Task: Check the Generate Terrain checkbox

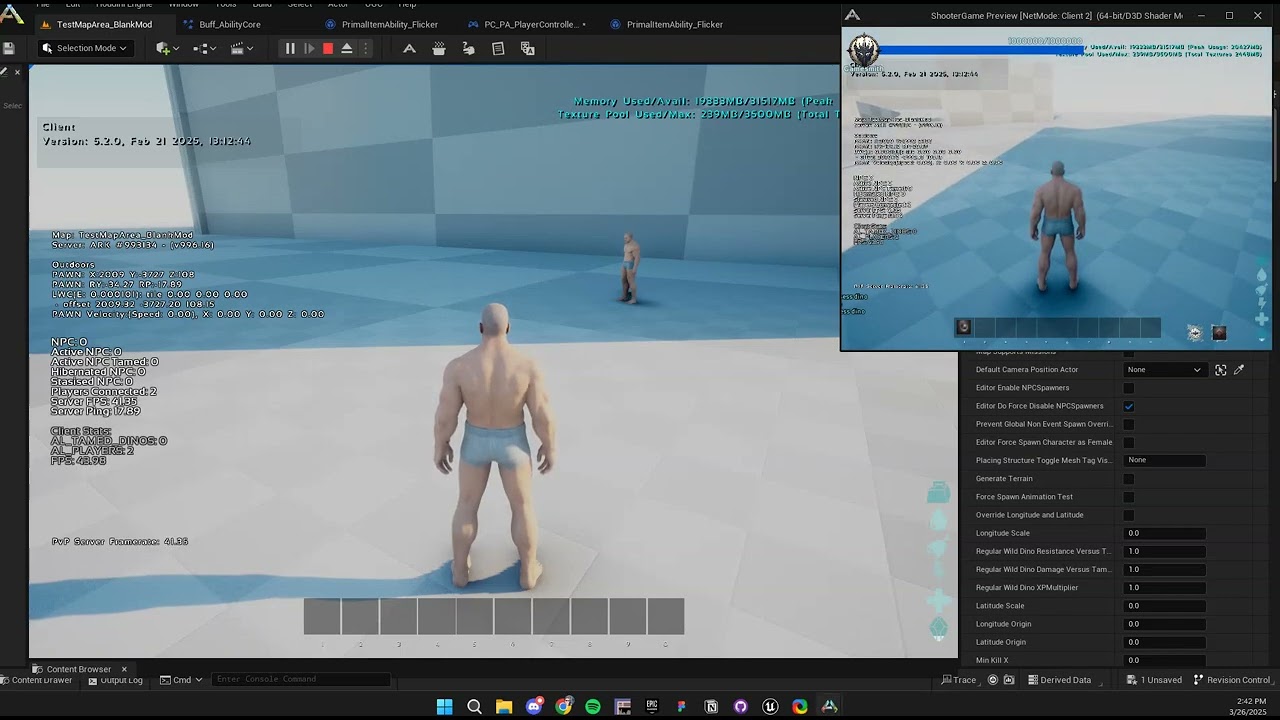Action: click(1129, 479)
